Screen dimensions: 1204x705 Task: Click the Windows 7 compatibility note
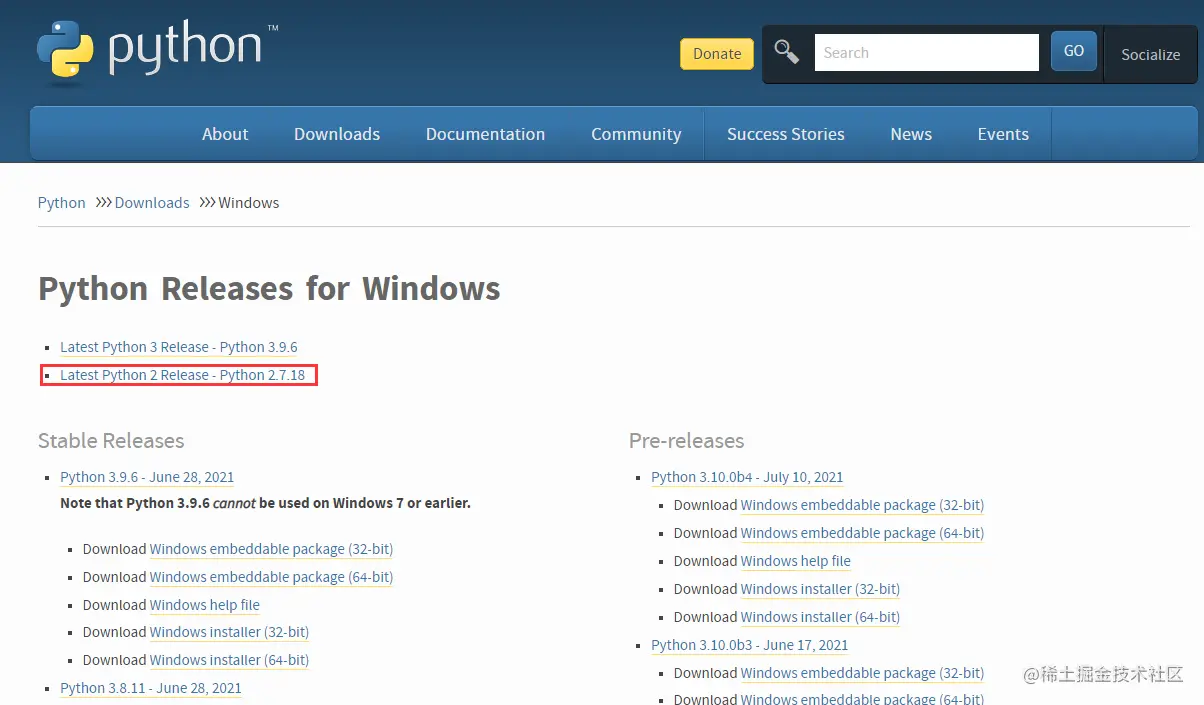click(x=265, y=503)
